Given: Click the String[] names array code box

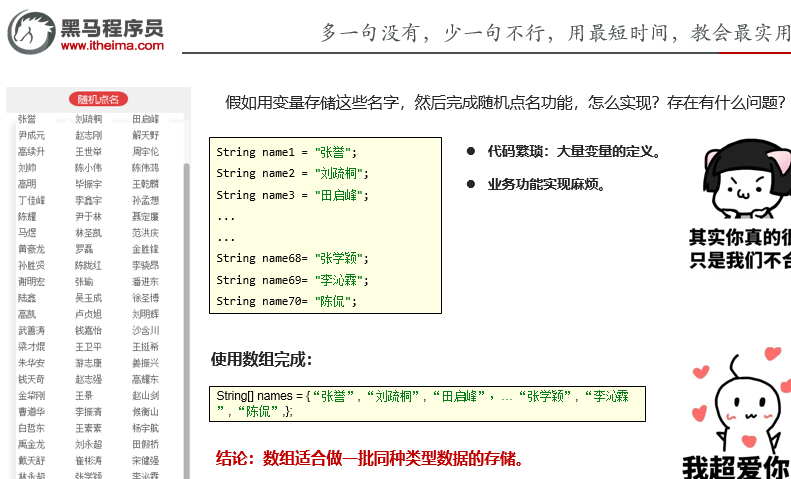Looking at the screenshot, I should [x=427, y=404].
